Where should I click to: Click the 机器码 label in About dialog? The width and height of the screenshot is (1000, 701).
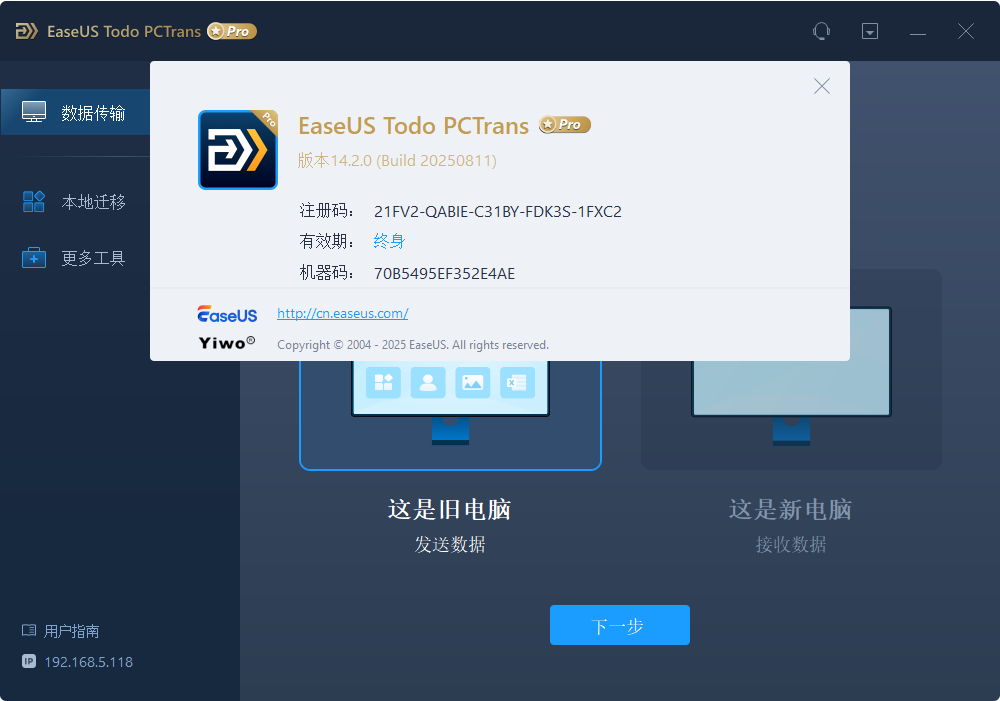[327, 273]
